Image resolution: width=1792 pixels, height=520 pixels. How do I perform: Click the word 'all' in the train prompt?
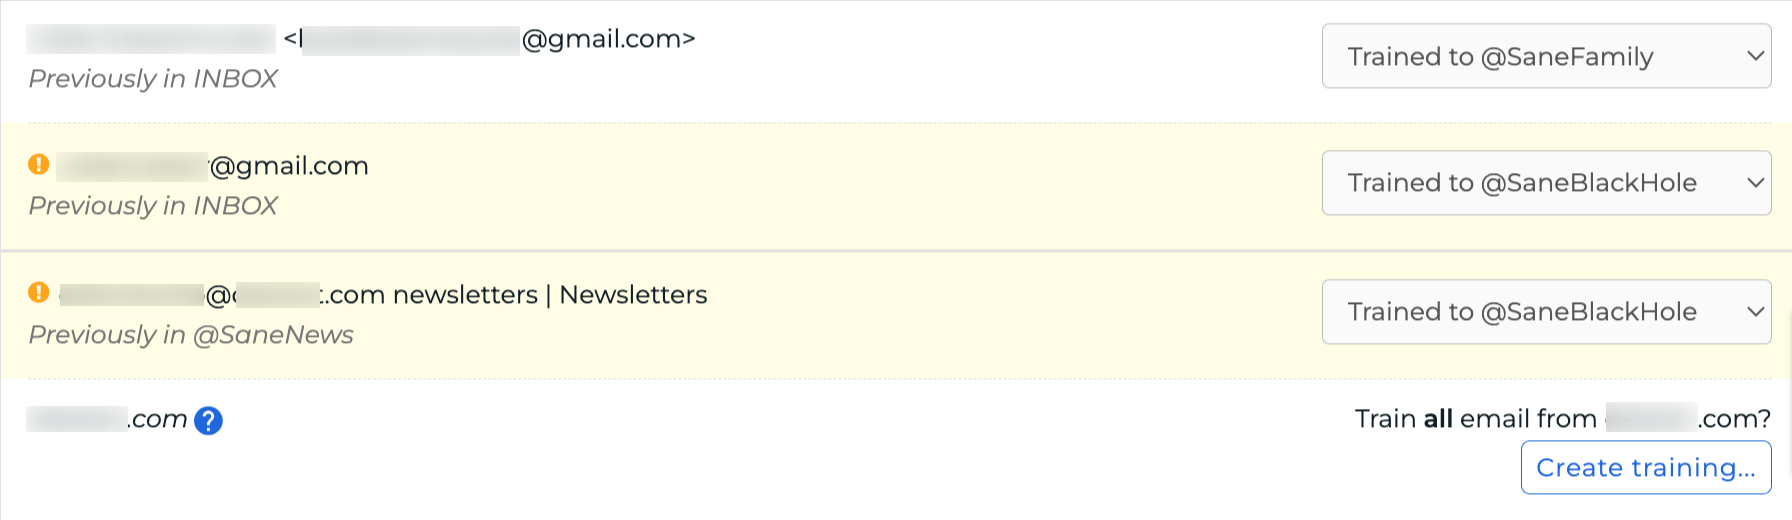click(1438, 418)
